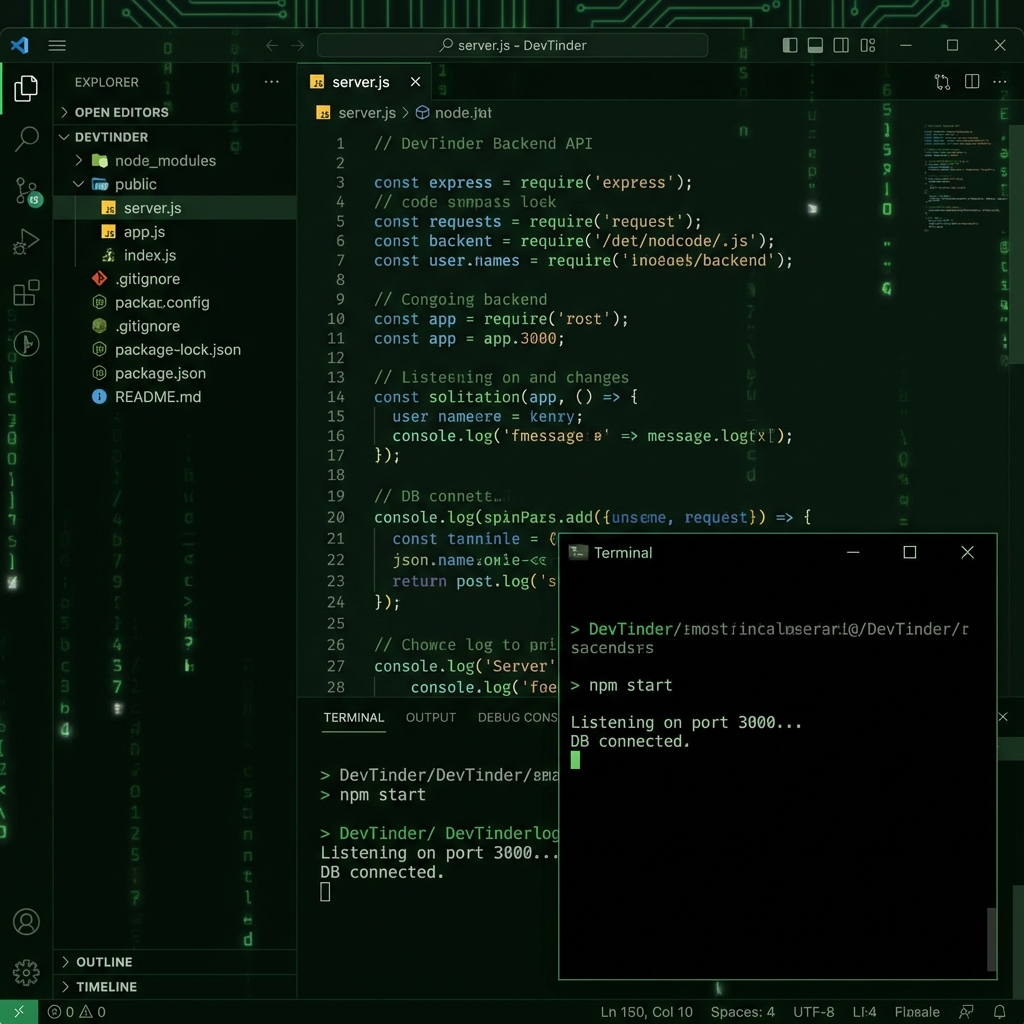Click the command center search box

coord(512,45)
